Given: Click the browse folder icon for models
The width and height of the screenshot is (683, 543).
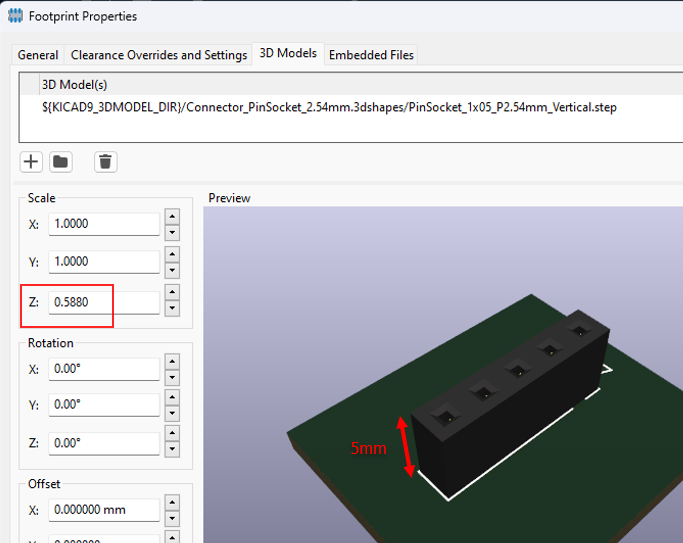Looking at the screenshot, I should [x=61, y=162].
